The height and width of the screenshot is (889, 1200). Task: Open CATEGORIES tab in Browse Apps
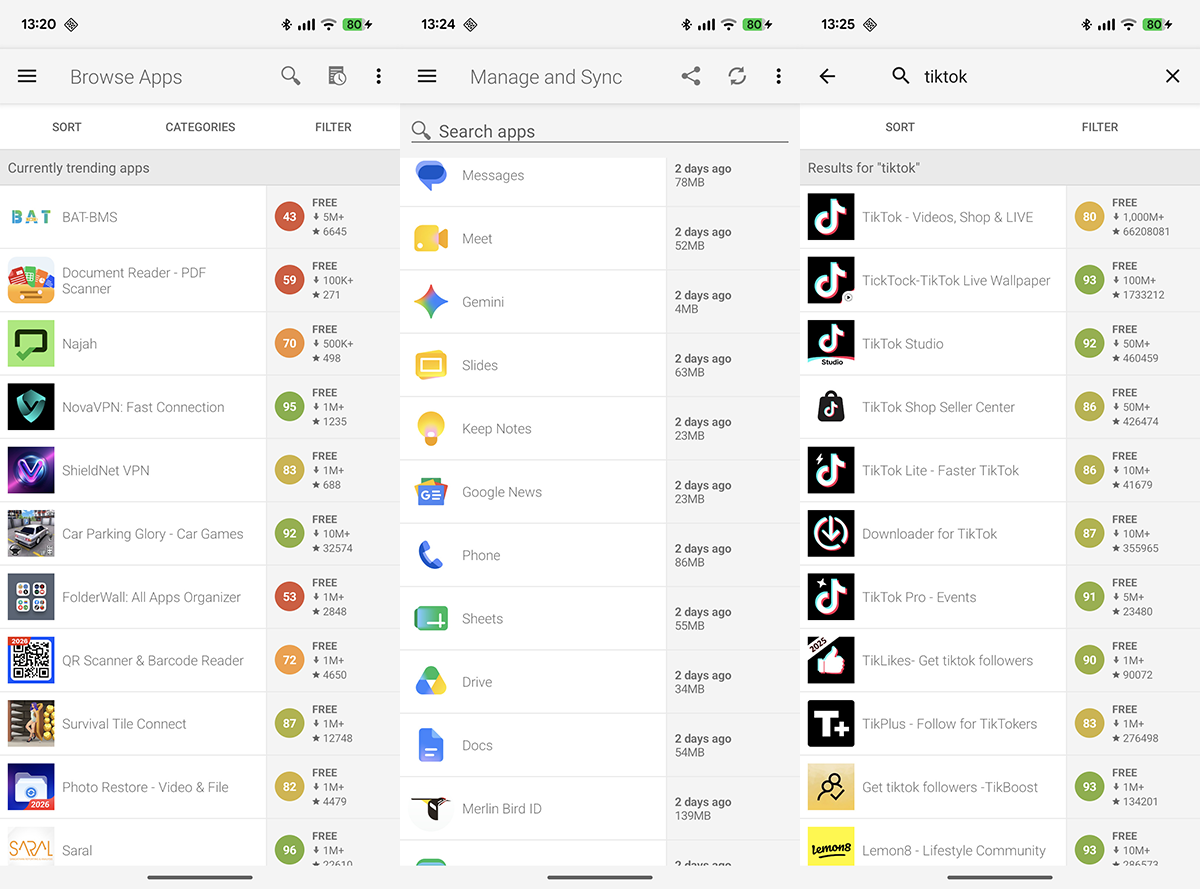200,127
